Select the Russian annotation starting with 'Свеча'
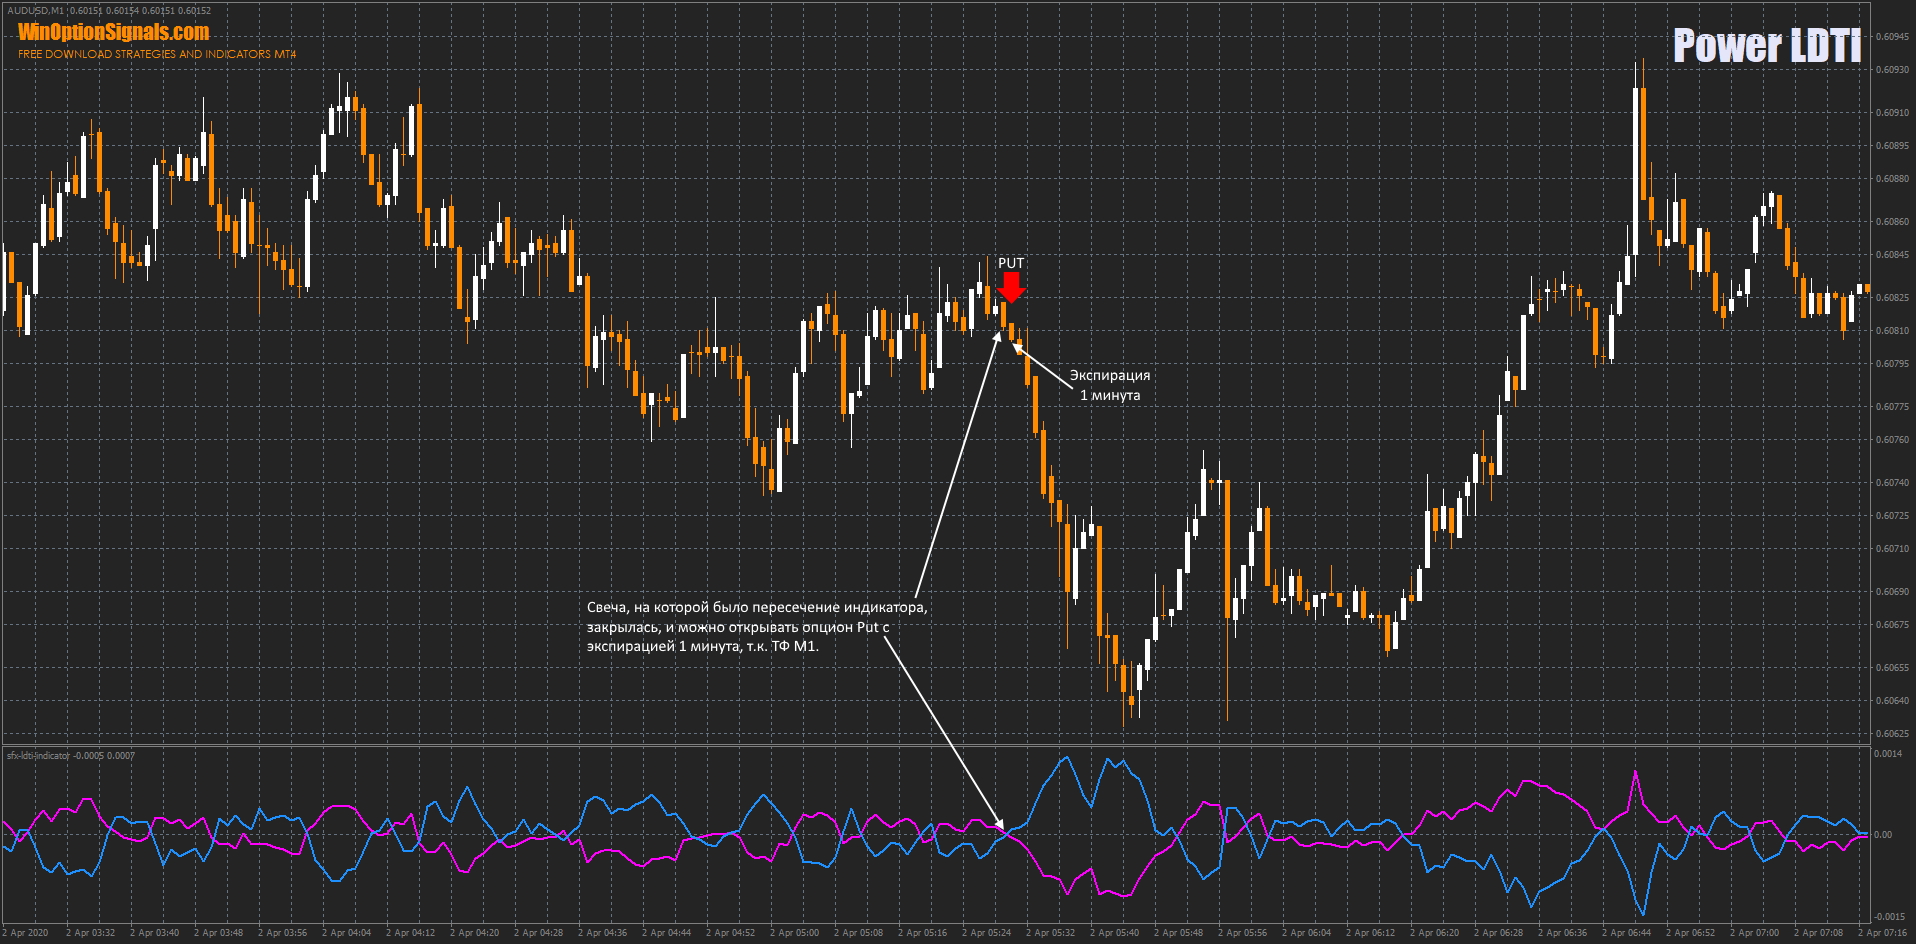The image size is (1916, 944). click(x=756, y=626)
